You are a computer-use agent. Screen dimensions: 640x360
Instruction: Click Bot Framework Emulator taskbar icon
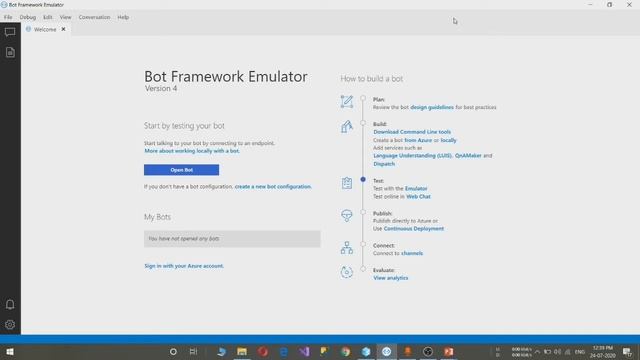click(387, 351)
